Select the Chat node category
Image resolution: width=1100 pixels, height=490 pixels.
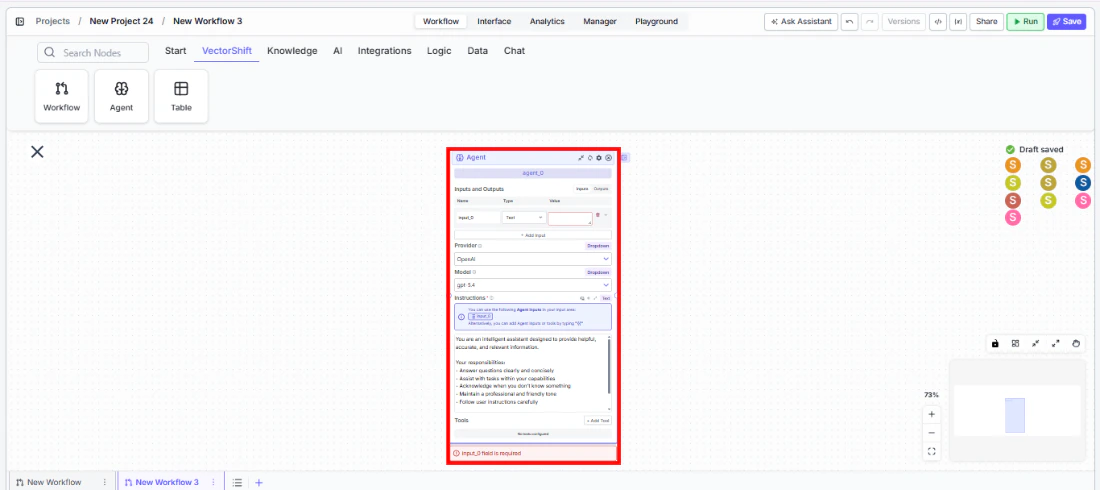click(514, 51)
